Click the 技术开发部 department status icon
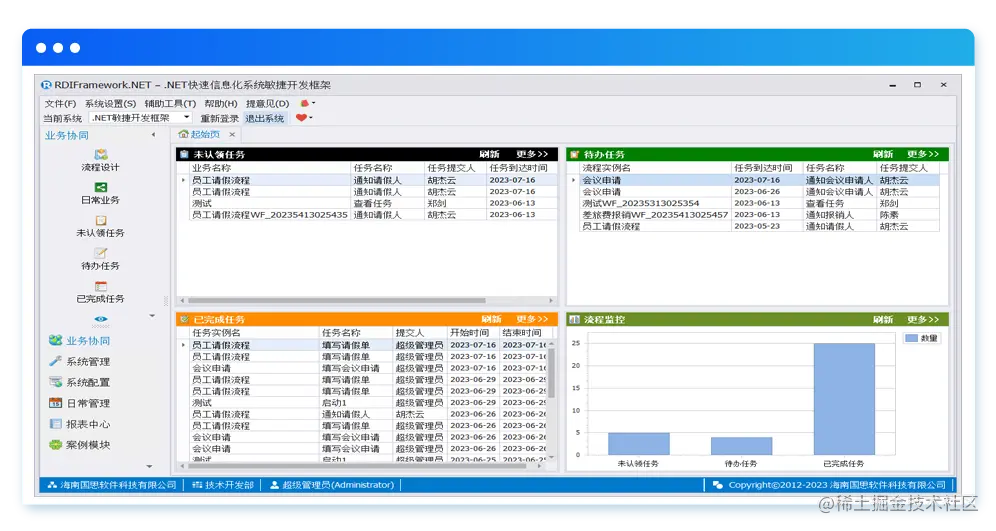The image size is (996, 531). pos(197,485)
